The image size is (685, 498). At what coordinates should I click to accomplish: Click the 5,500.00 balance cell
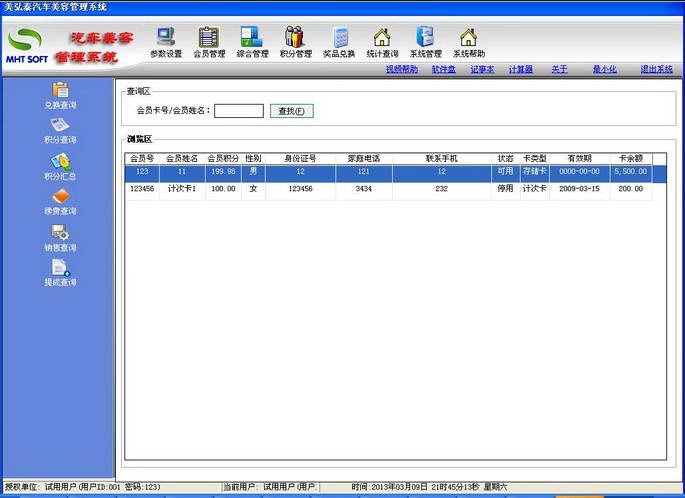pos(631,172)
